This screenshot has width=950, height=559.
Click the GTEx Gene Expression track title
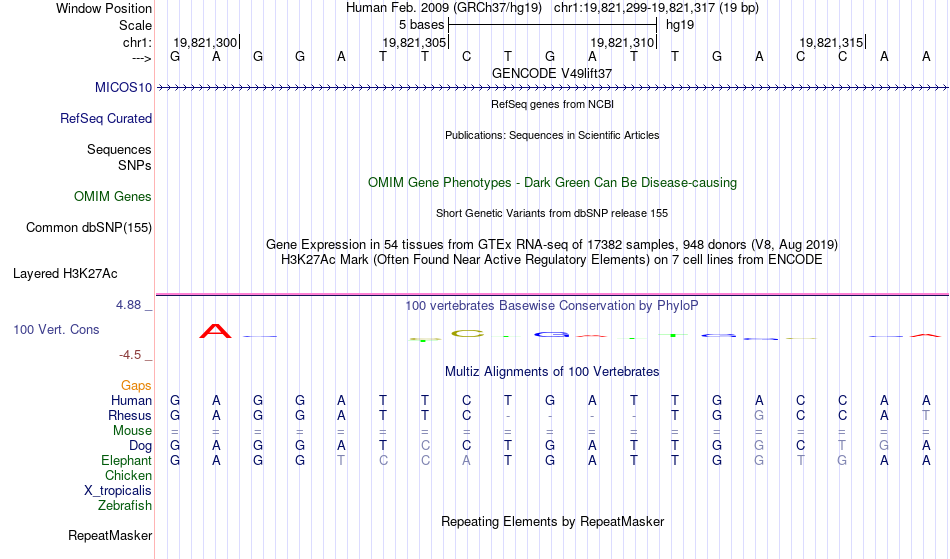552,245
